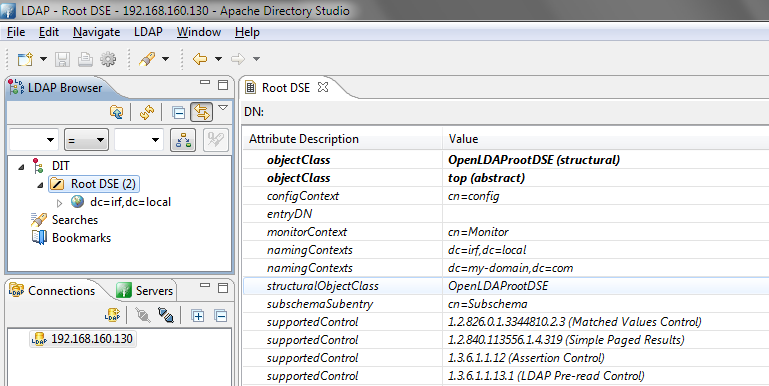
Task: Select value cn=Subschema
Action: pos(487,304)
